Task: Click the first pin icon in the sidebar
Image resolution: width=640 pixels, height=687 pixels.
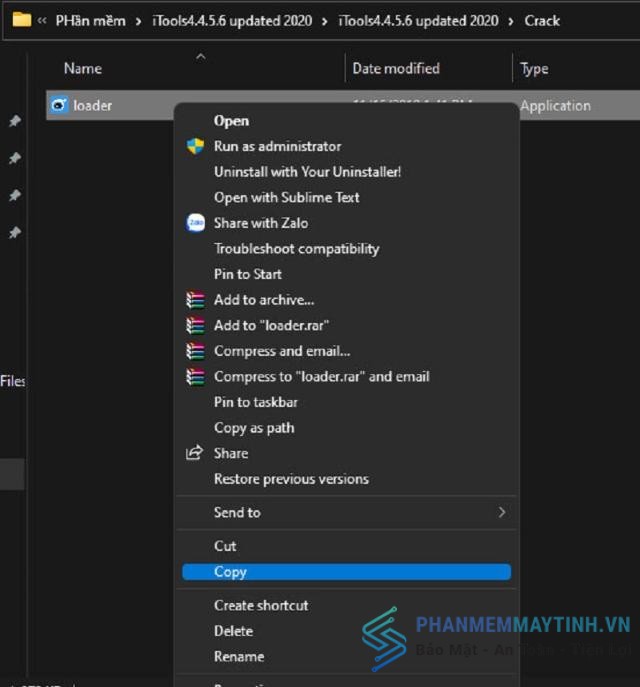Action: (x=15, y=120)
